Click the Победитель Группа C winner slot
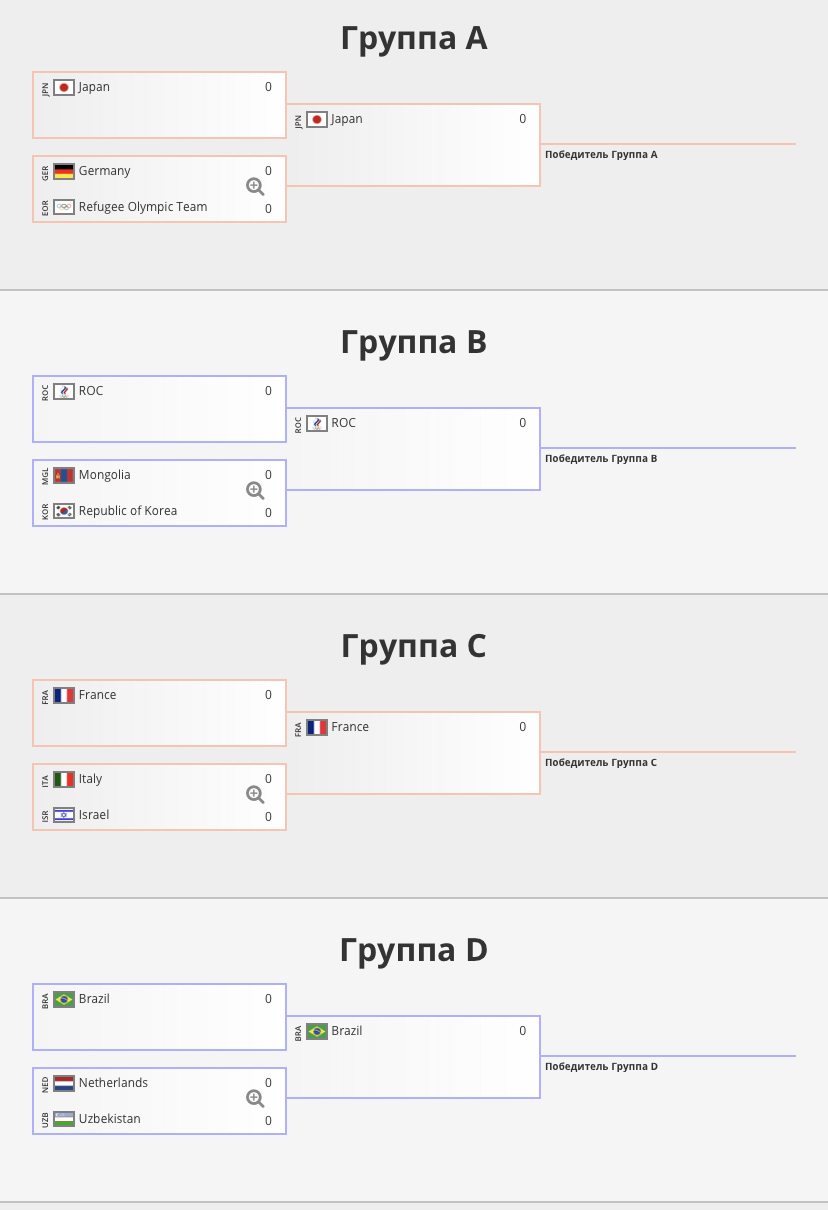The image size is (828, 1210). point(601,763)
